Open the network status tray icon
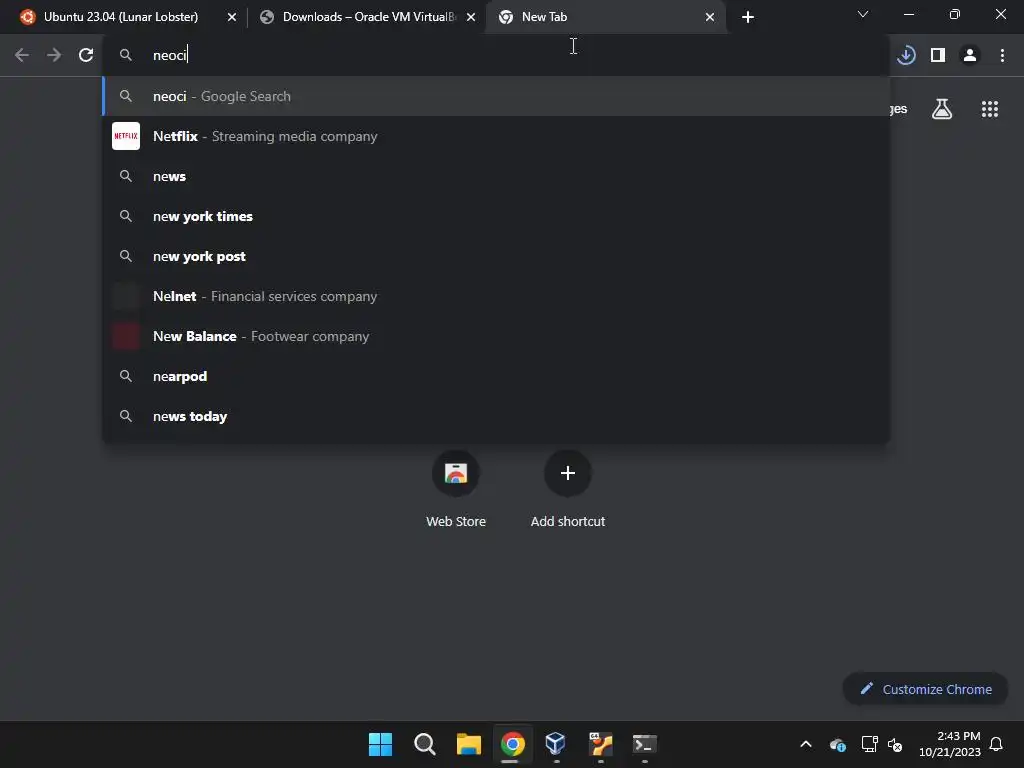Image resolution: width=1024 pixels, height=768 pixels. (869, 744)
